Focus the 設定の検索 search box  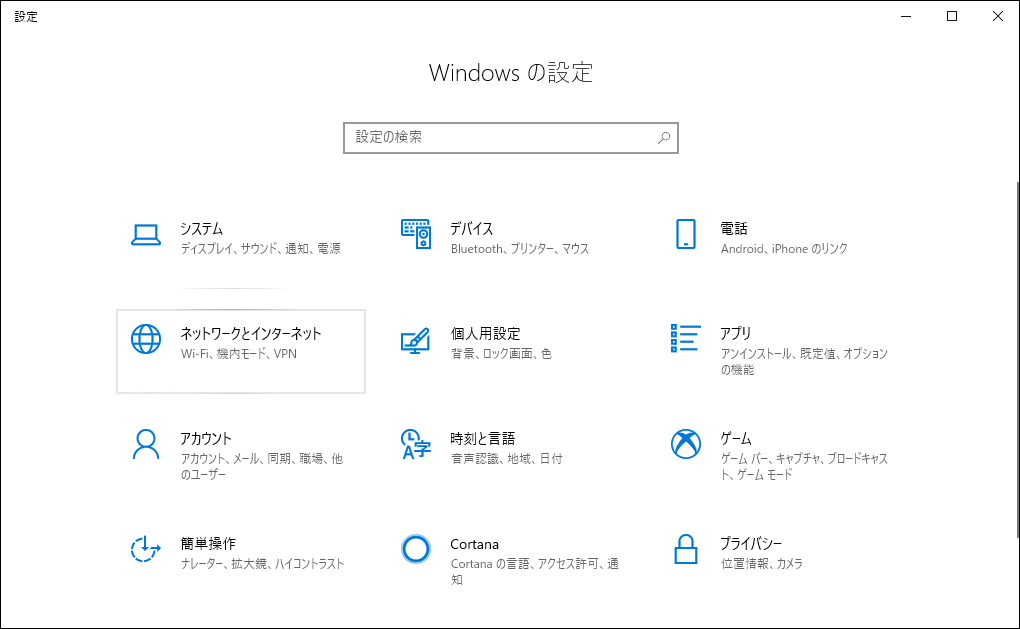point(511,138)
